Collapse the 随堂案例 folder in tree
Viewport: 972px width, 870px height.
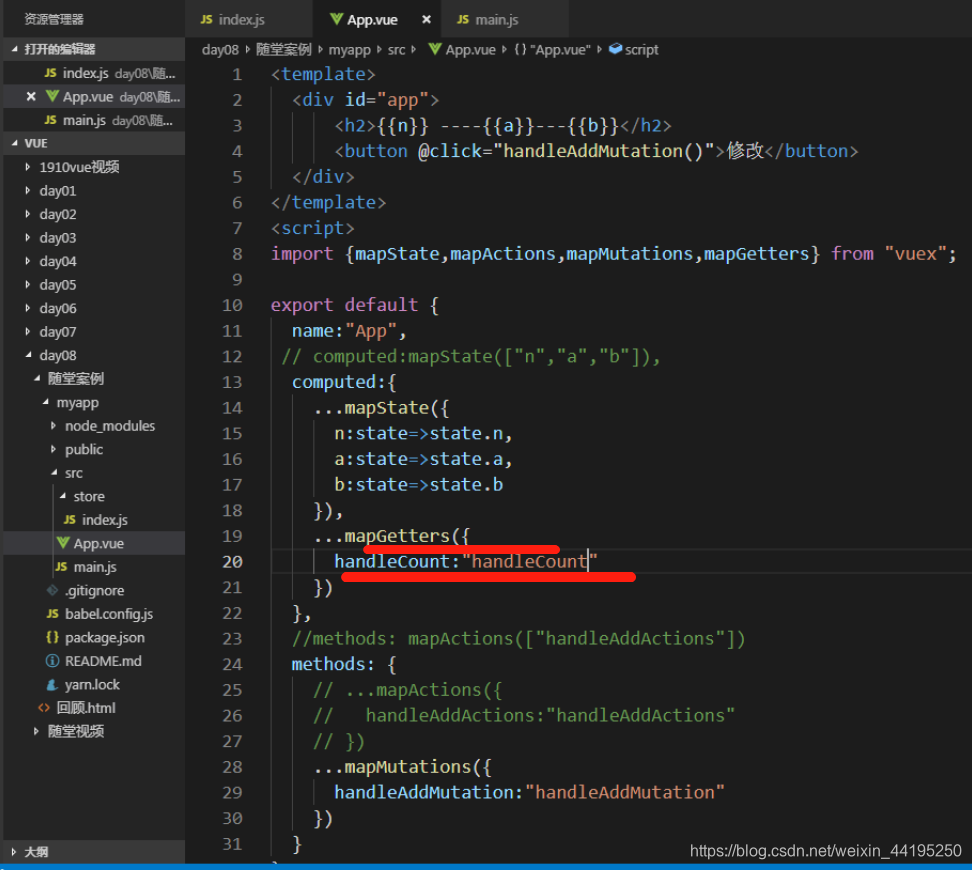click(37, 379)
